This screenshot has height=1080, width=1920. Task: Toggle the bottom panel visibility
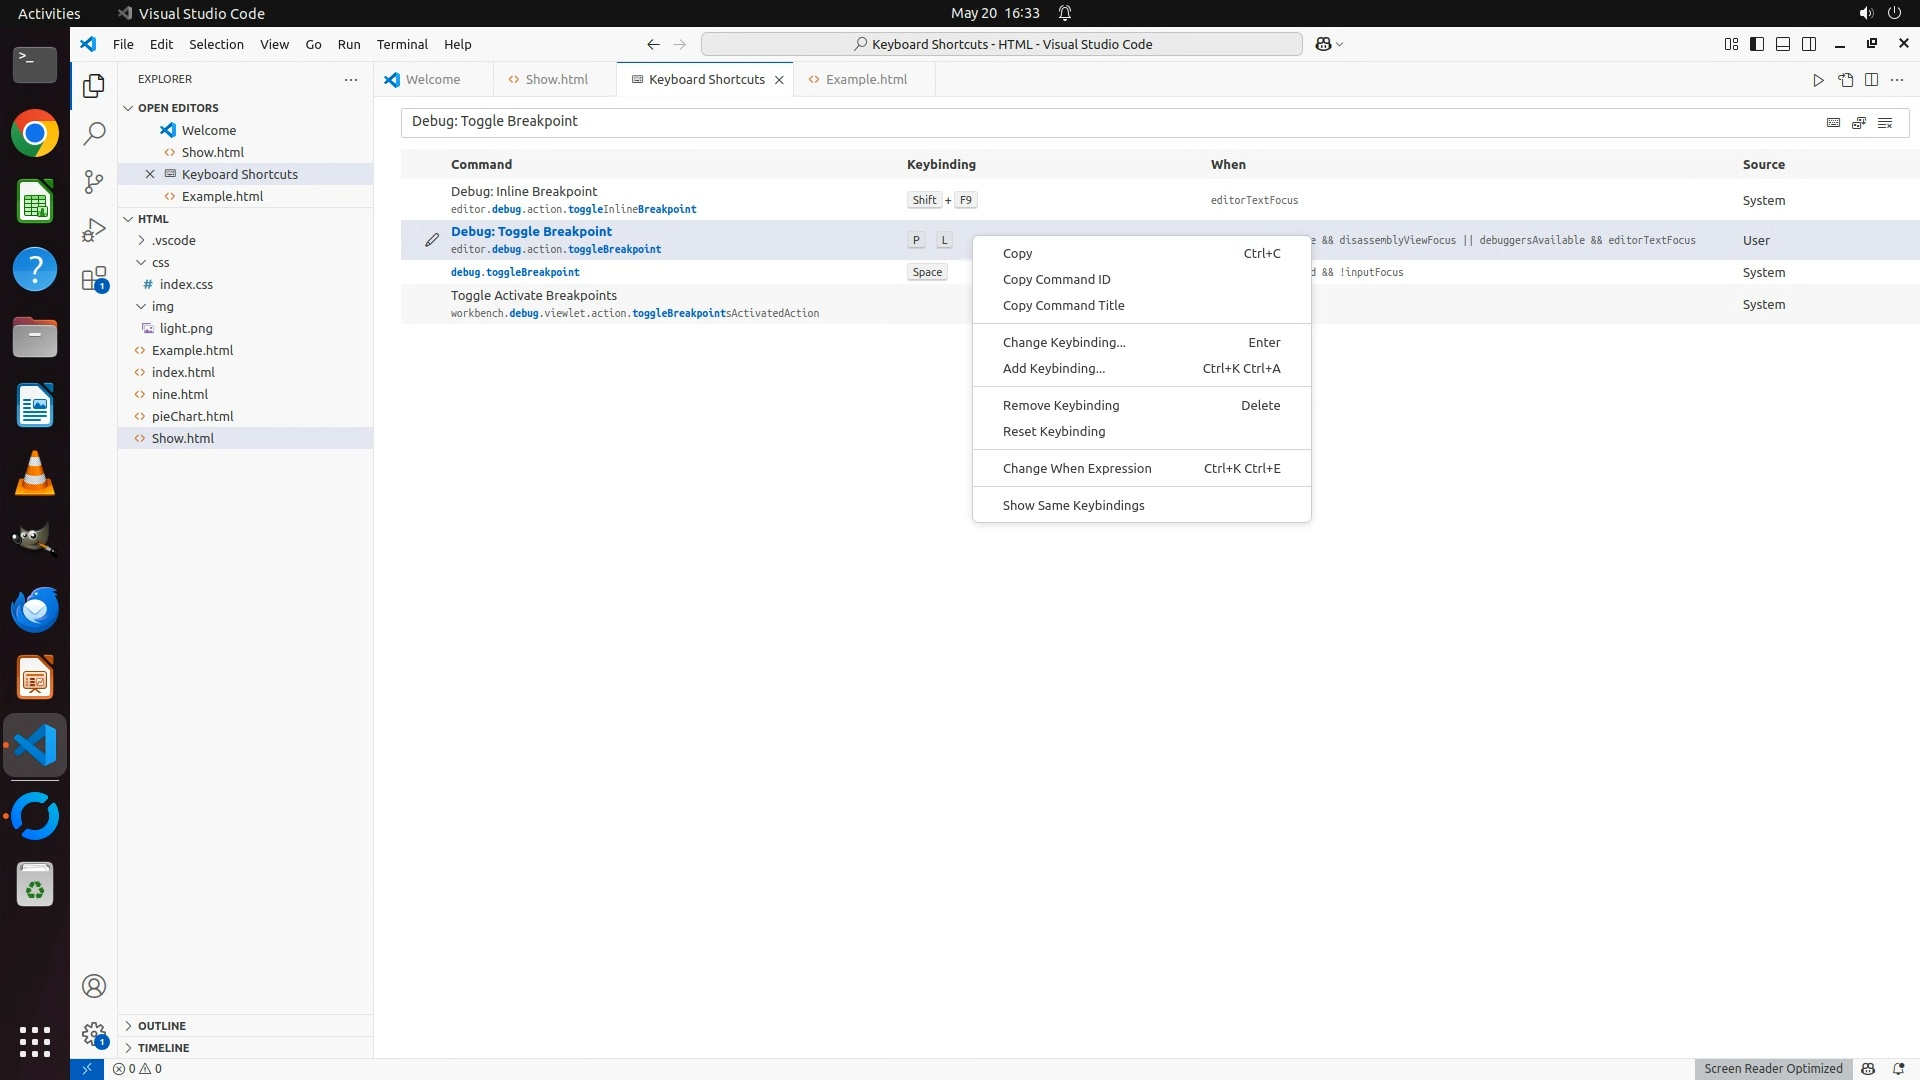(1783, 44)
